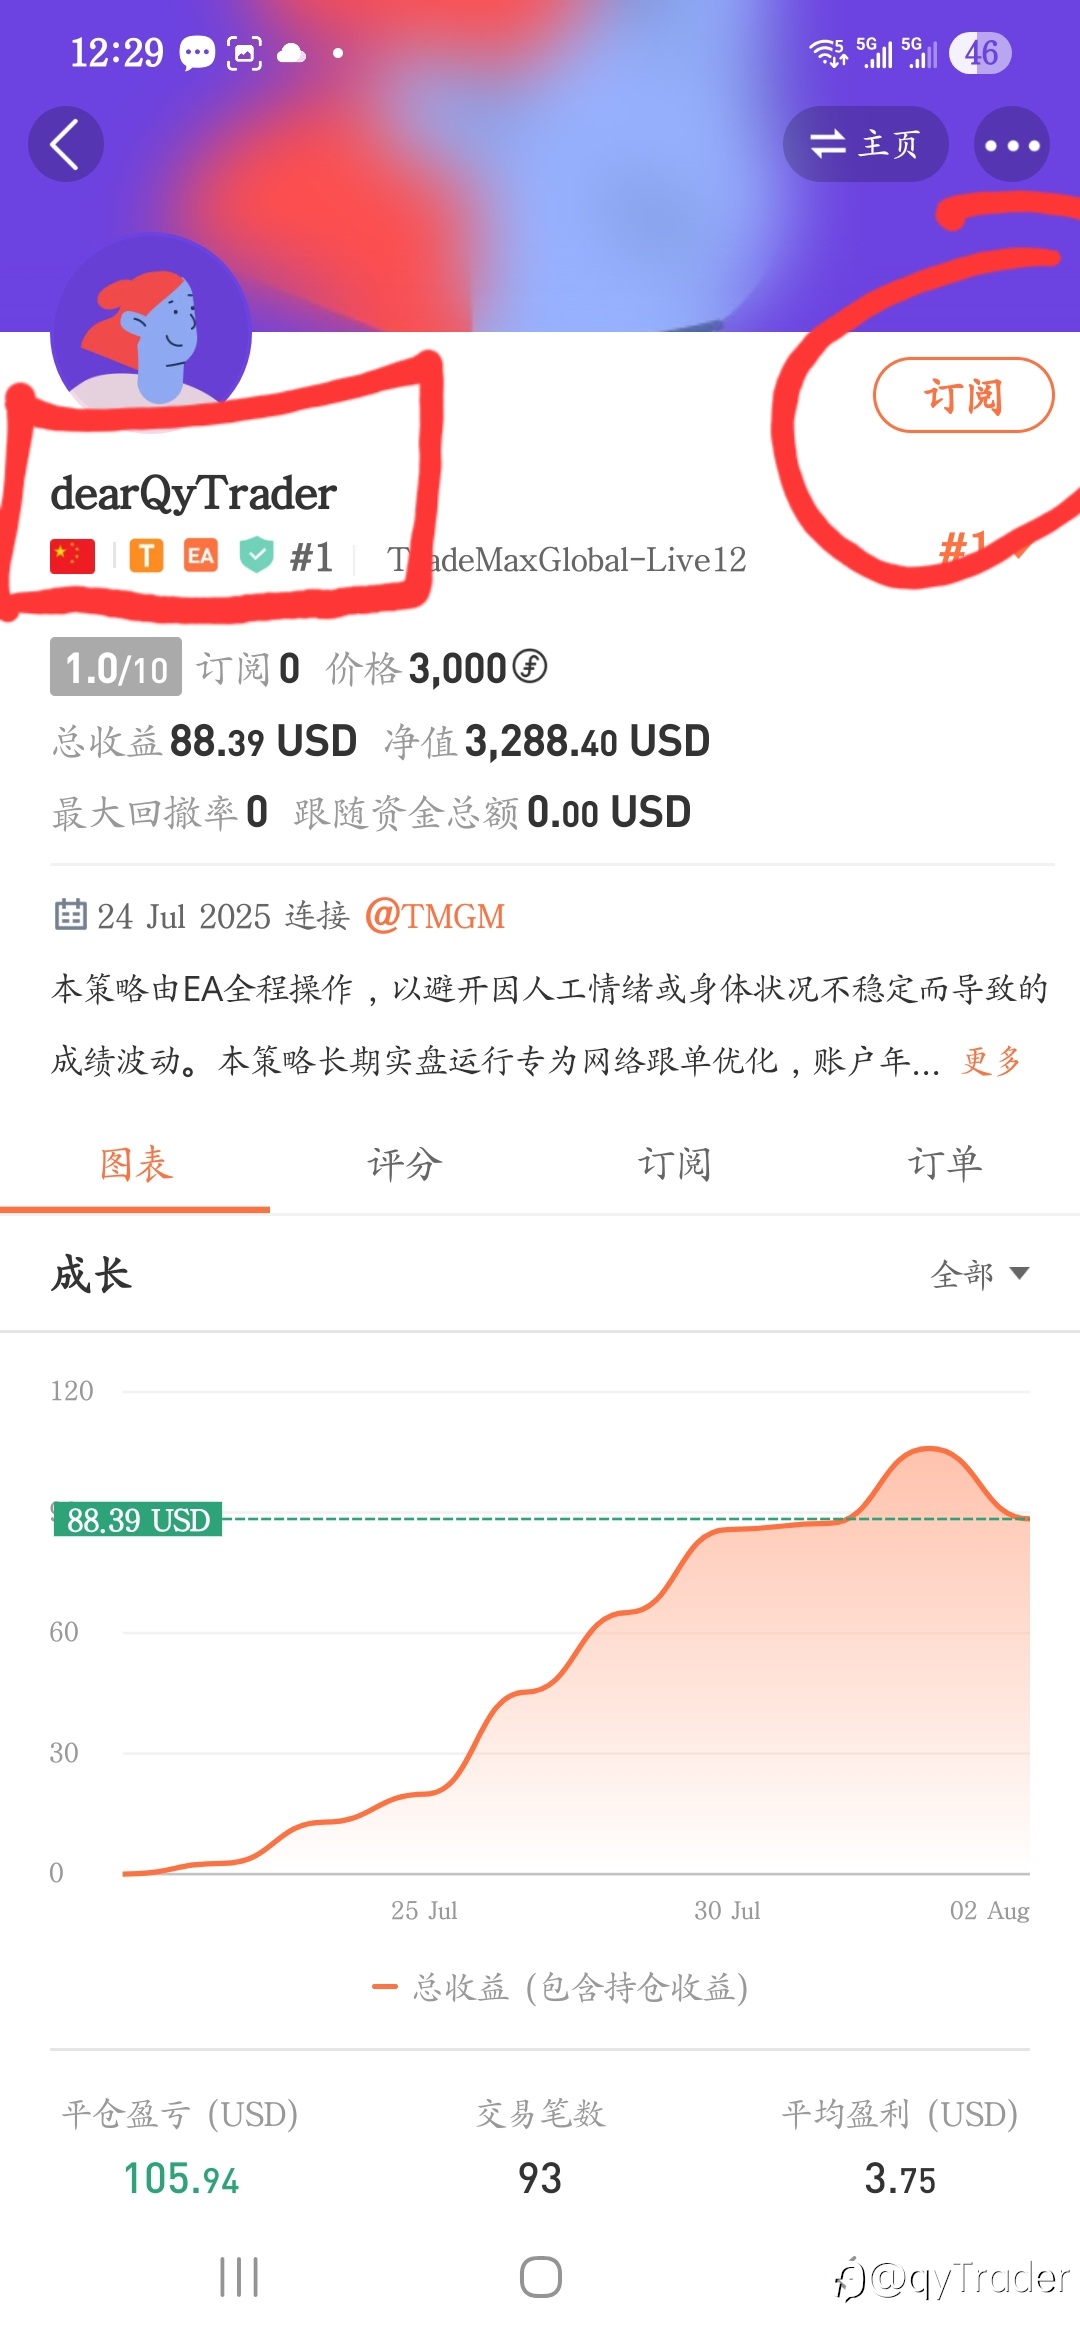Screen dimensions: 1080x2340
Task: Tap the price currency coin icon
Action: coord(530,666)
